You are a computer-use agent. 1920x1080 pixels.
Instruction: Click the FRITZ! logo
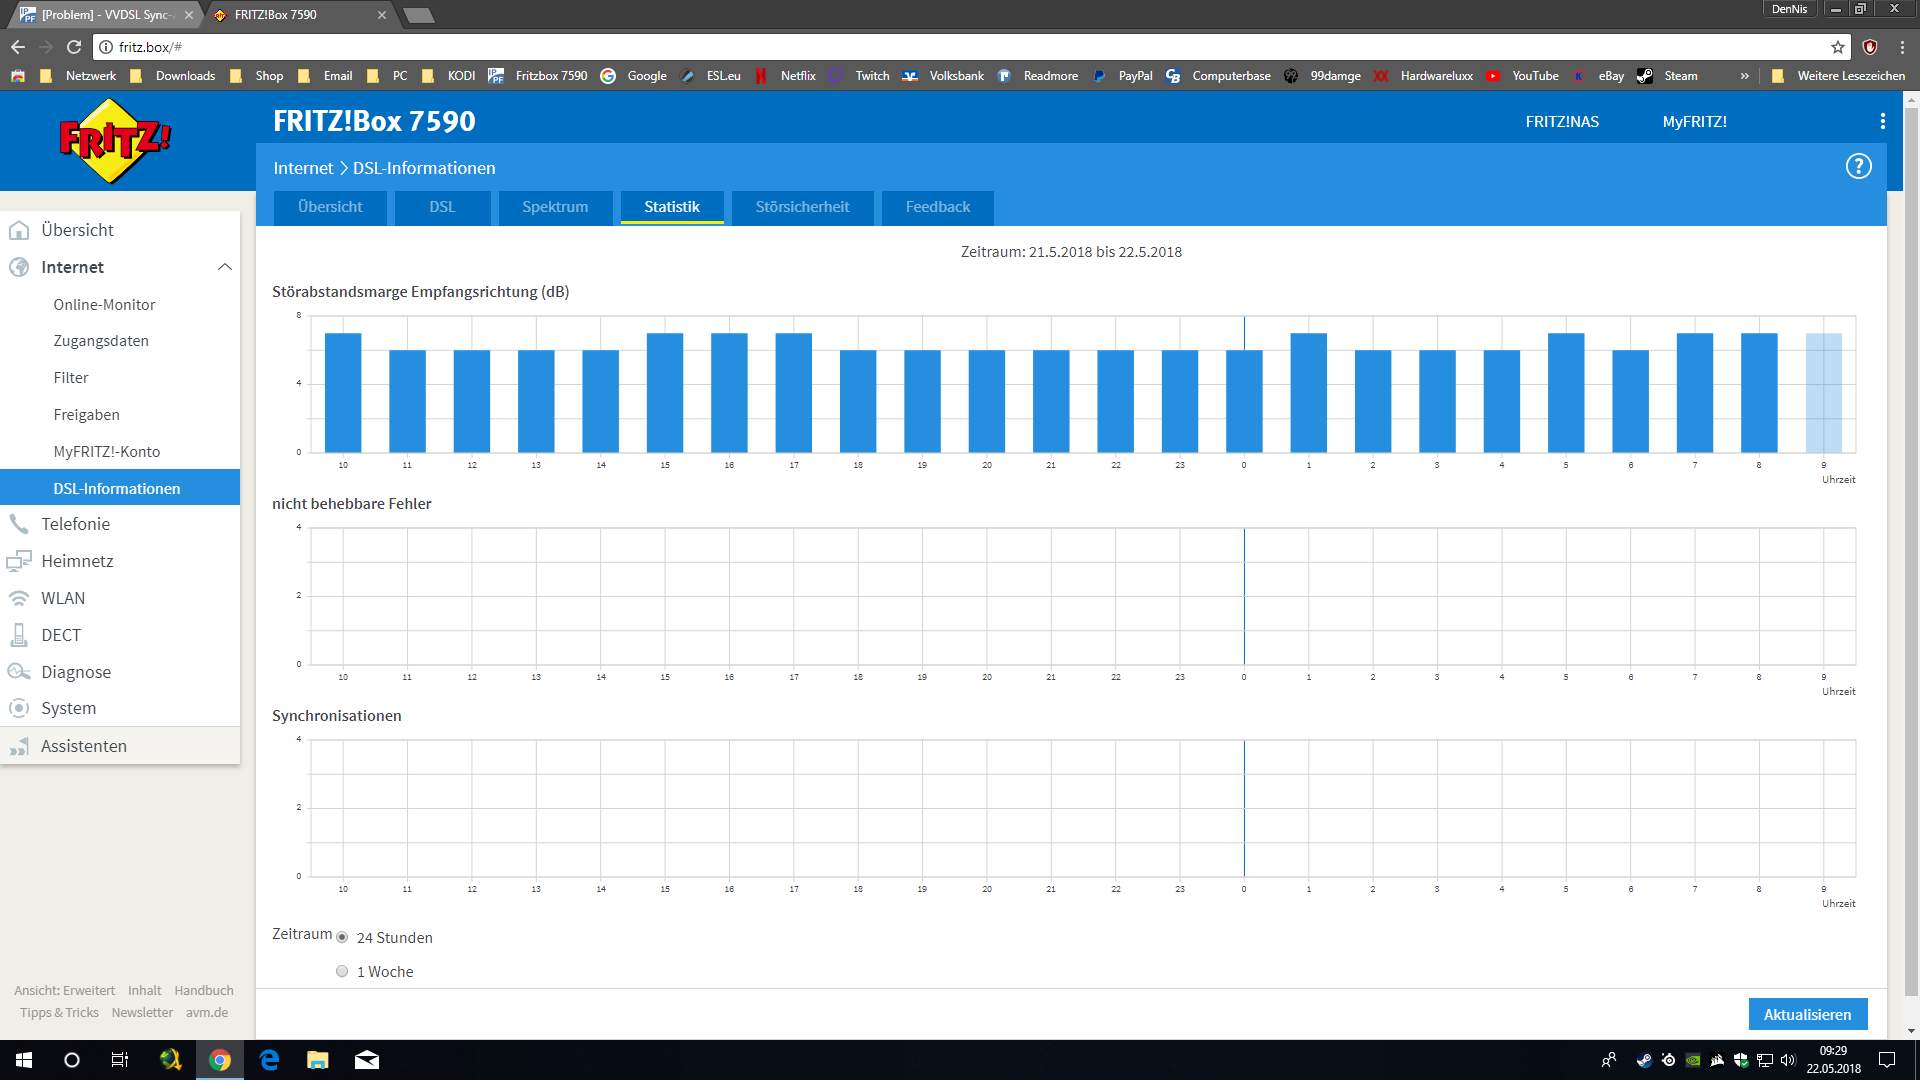click(x=115, y=141)
